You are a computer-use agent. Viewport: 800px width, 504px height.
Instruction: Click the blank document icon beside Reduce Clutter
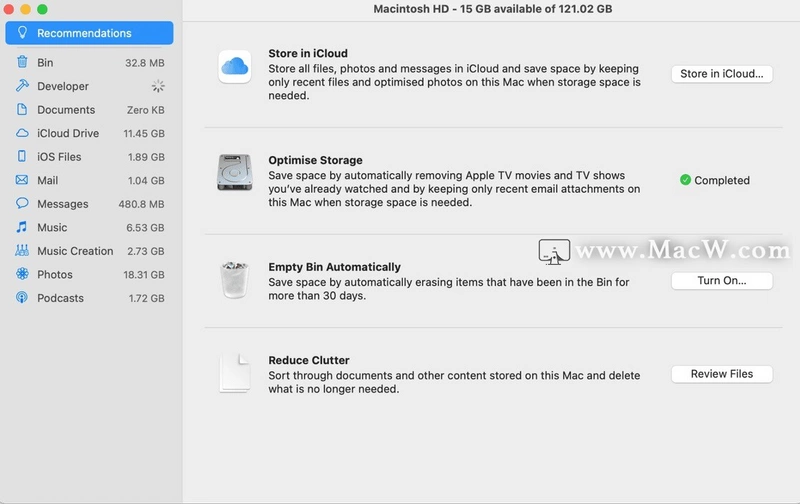pyautogui.click(x=235, y=373)
